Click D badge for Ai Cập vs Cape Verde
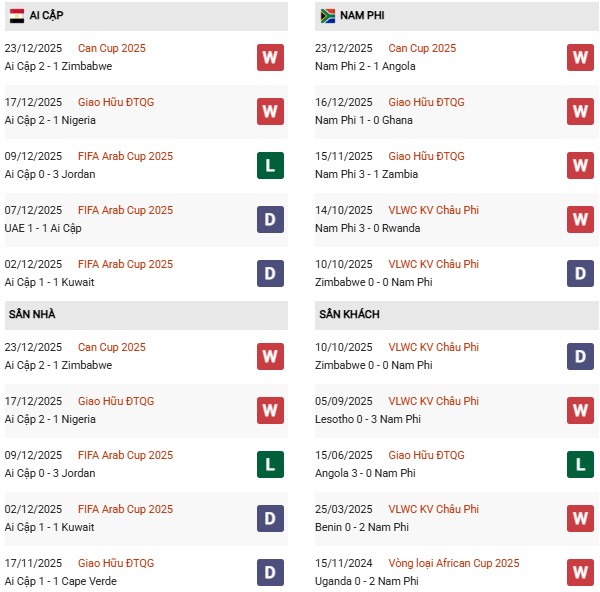 click(x=270, y=572)
